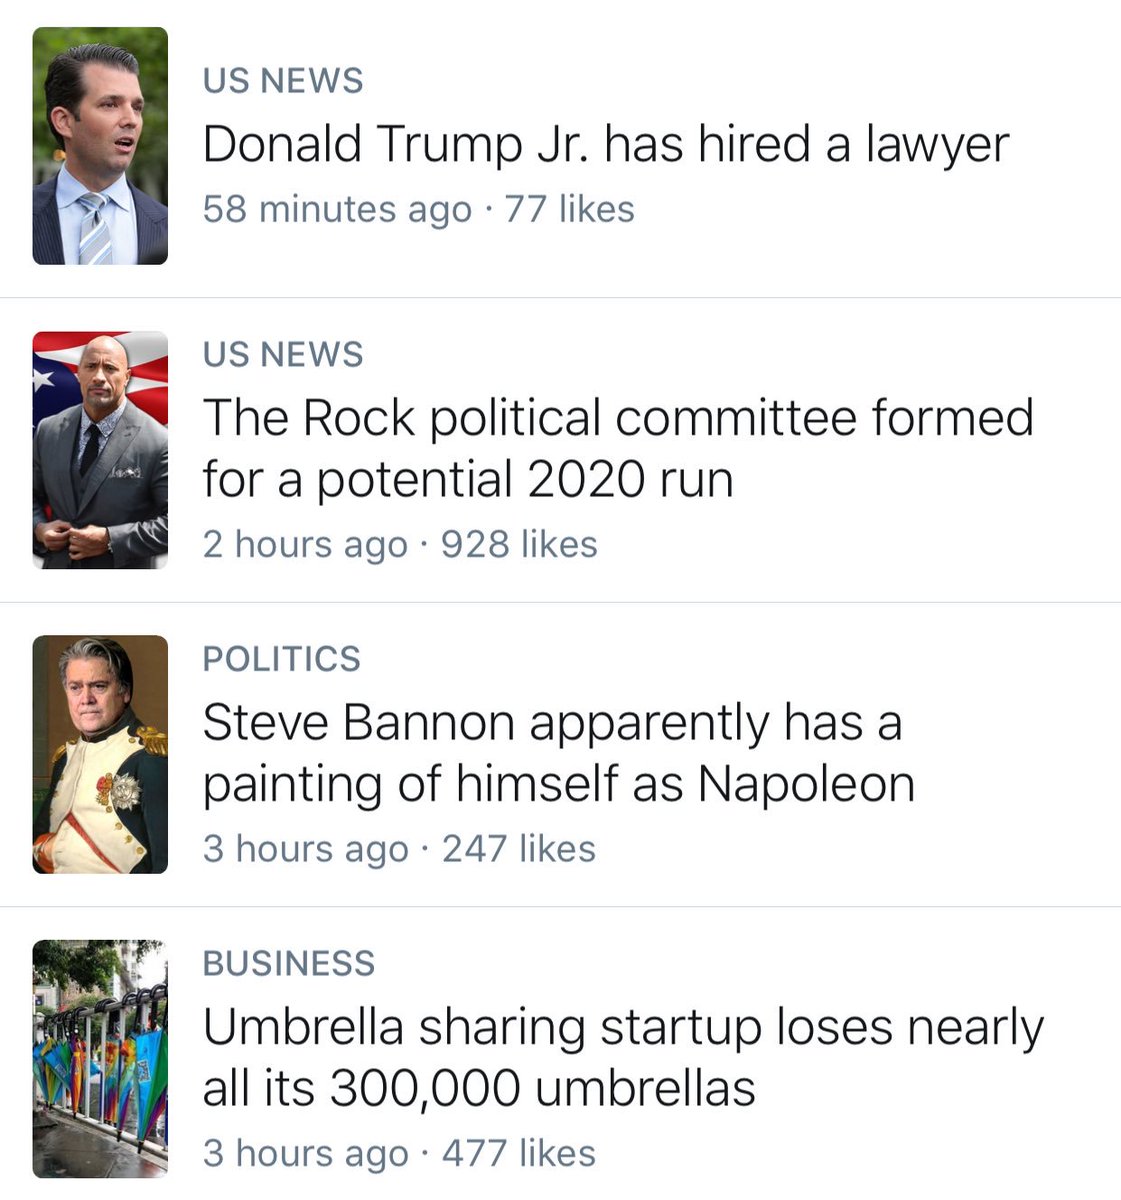Click the '928 likes' count
The height and width of the screenshot is (1200, 1121).
pyautogui.click(x=519, y=544)
